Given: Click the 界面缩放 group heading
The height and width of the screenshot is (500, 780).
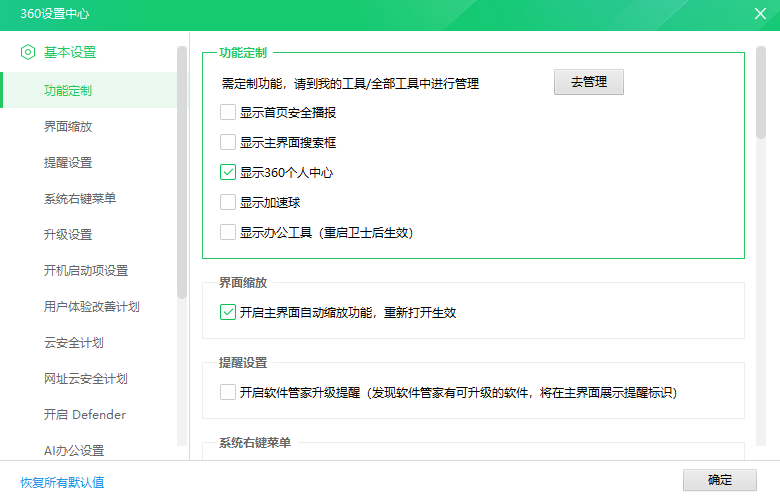Looking at the screenshot, I should [x=243, y=283].
